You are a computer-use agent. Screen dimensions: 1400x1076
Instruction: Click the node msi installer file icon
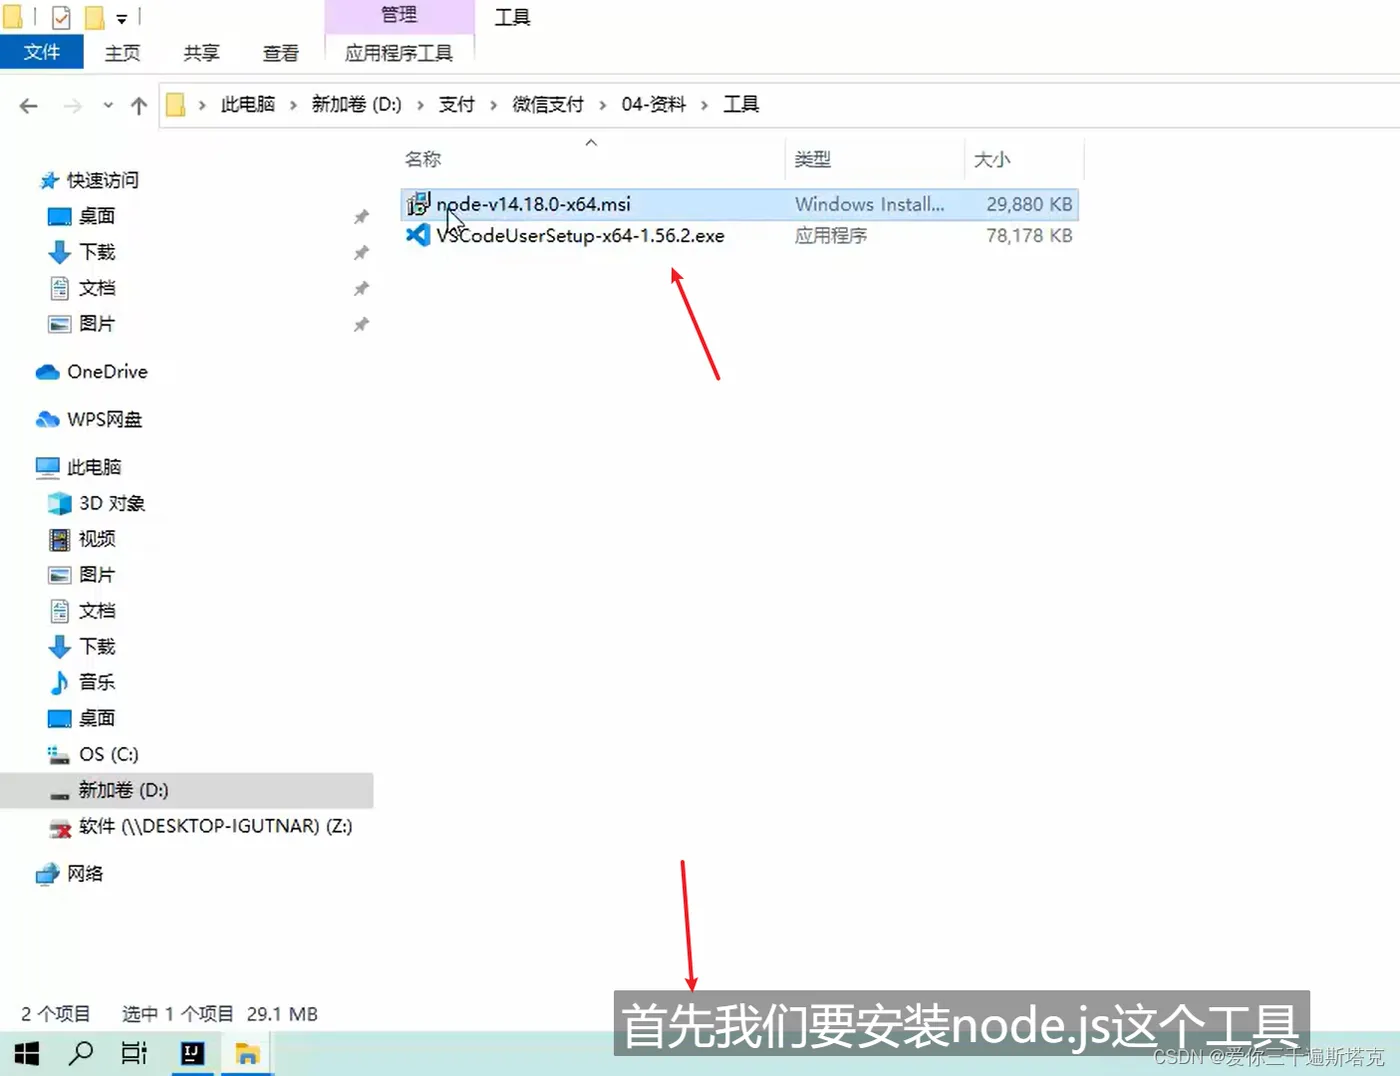[x=418, y=204]
